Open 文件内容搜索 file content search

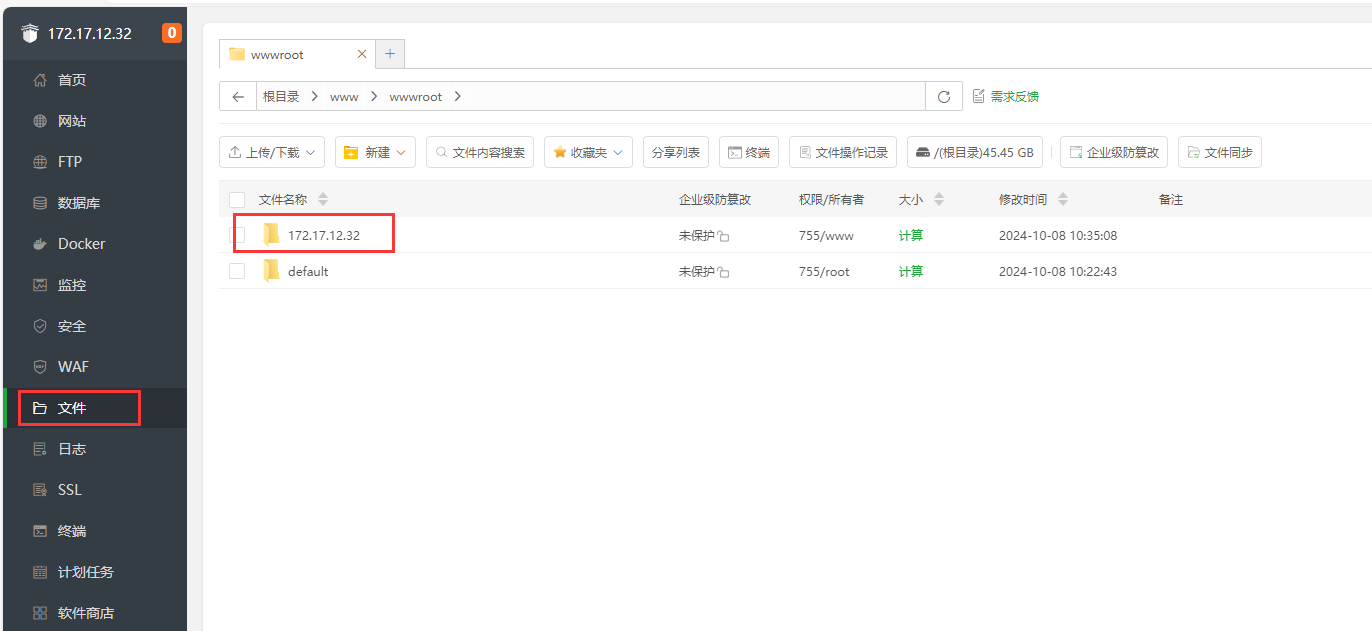tap(480, 152)
